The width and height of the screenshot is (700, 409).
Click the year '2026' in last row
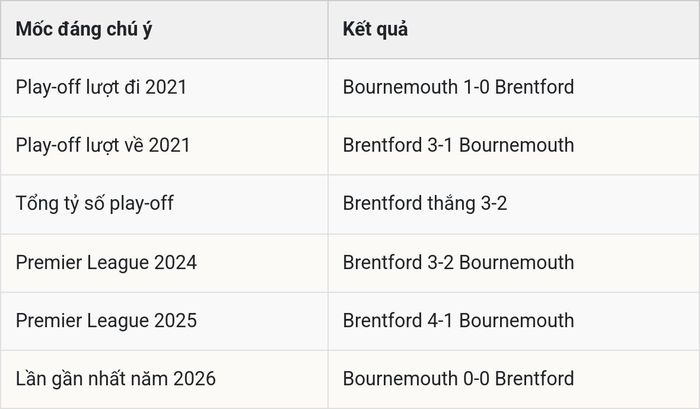[x=195, y=379]
